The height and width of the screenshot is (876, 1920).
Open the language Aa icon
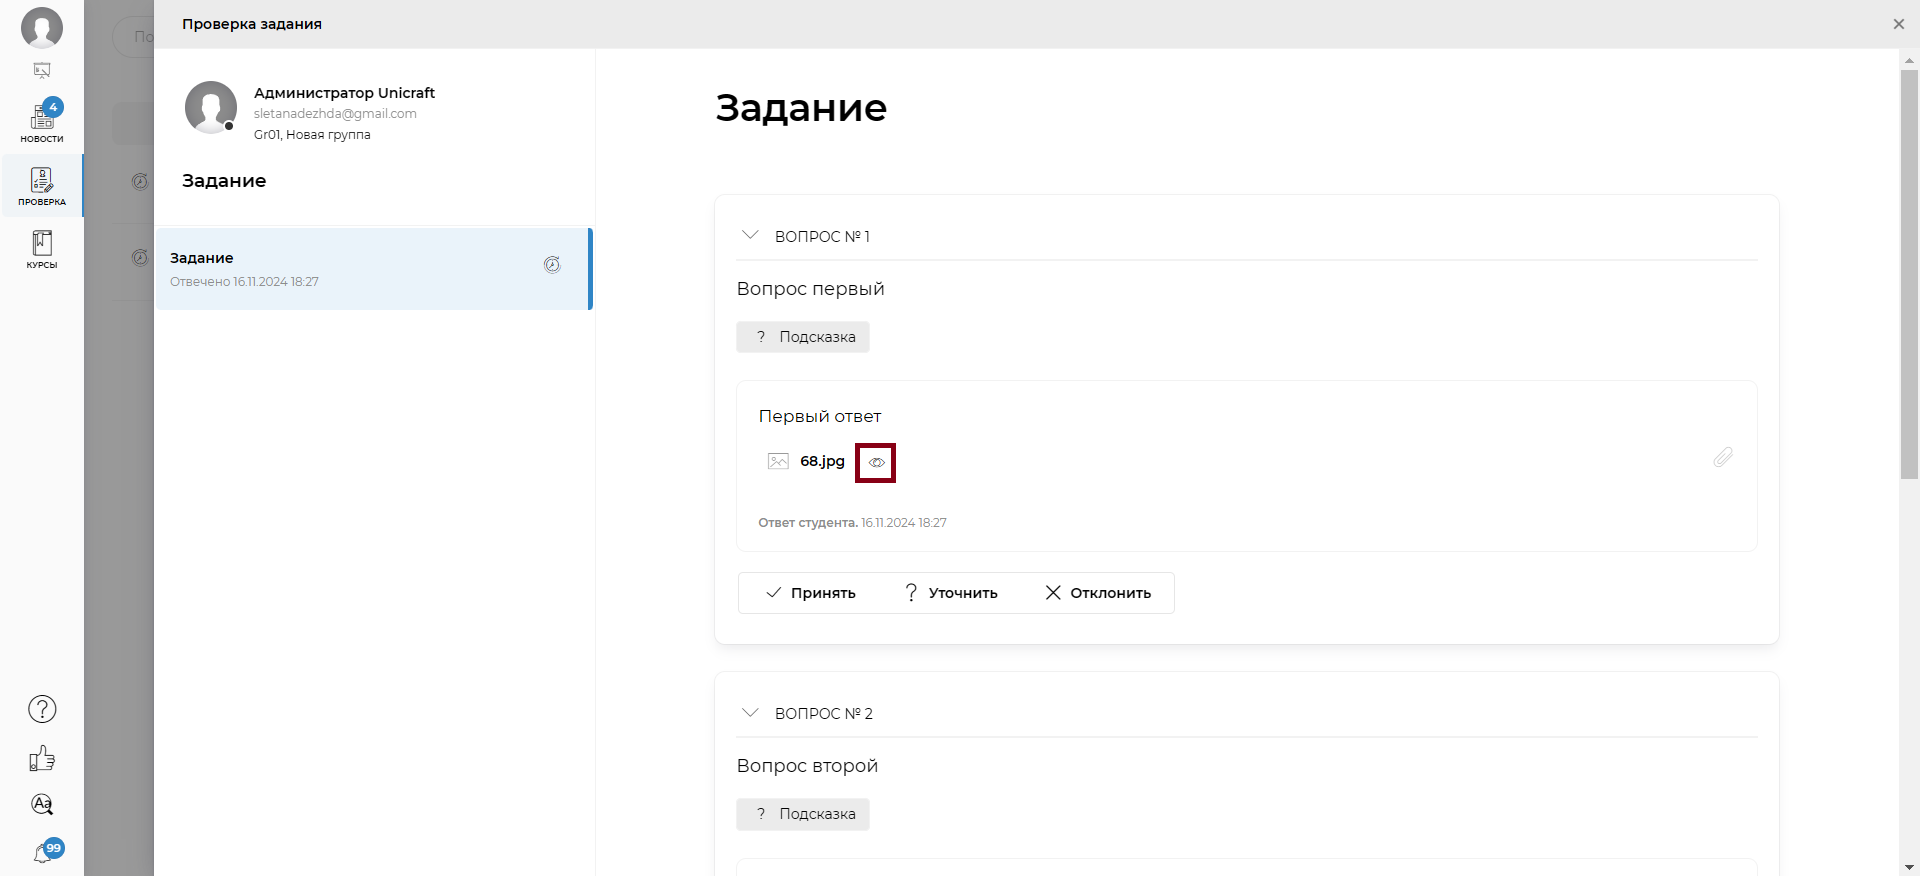pyautogui.click(x=42, y=804)
